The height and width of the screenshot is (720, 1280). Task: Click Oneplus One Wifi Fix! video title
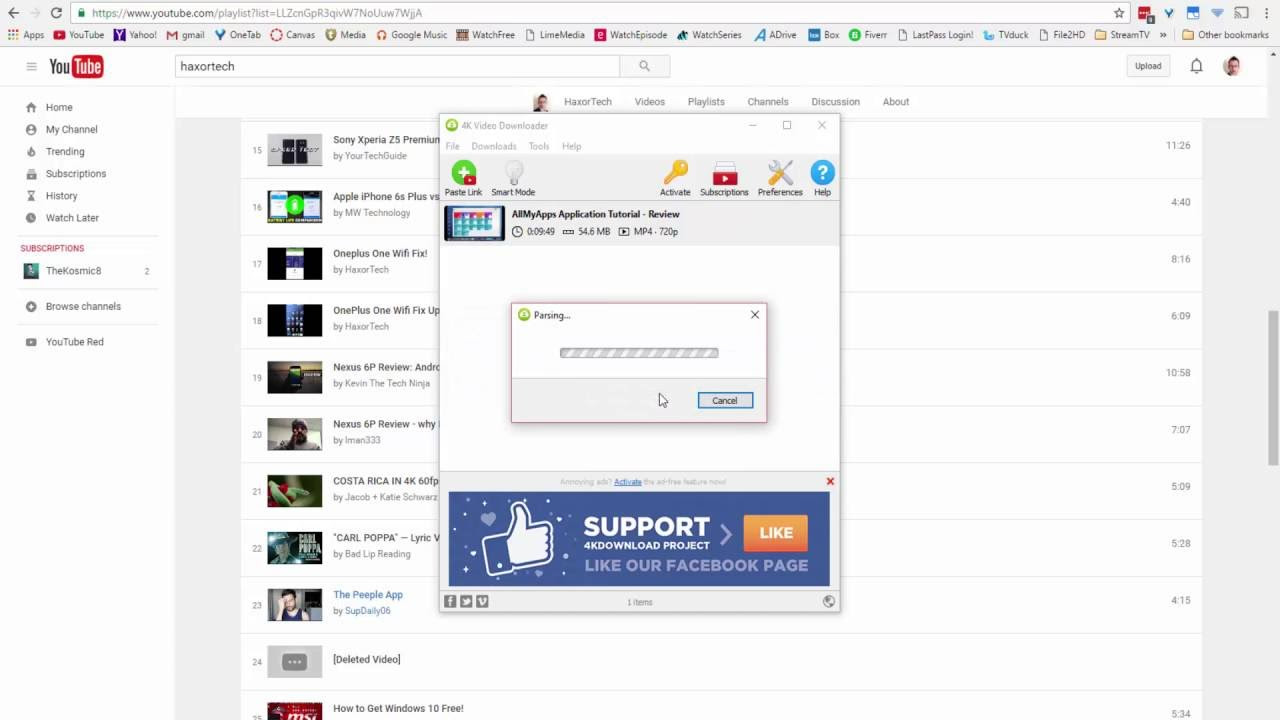click(380, 253)
